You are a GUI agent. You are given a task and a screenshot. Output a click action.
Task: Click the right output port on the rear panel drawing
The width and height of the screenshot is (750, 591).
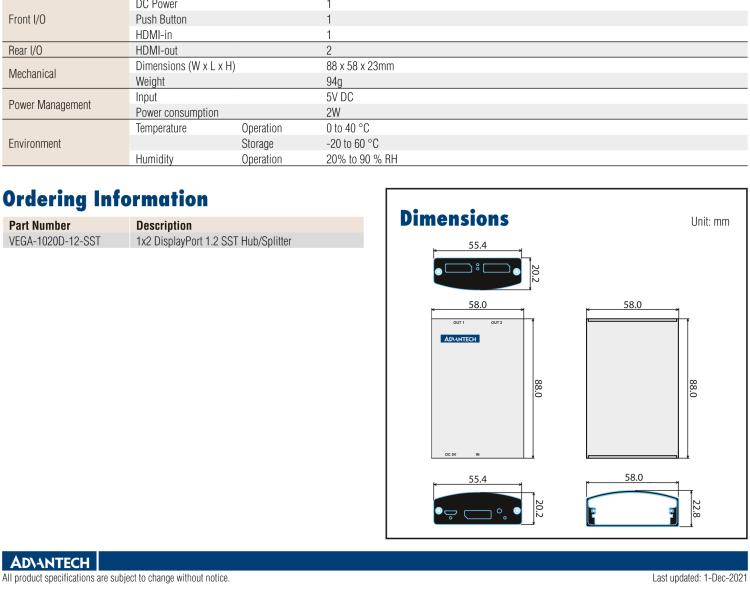(x=496, y=266)
